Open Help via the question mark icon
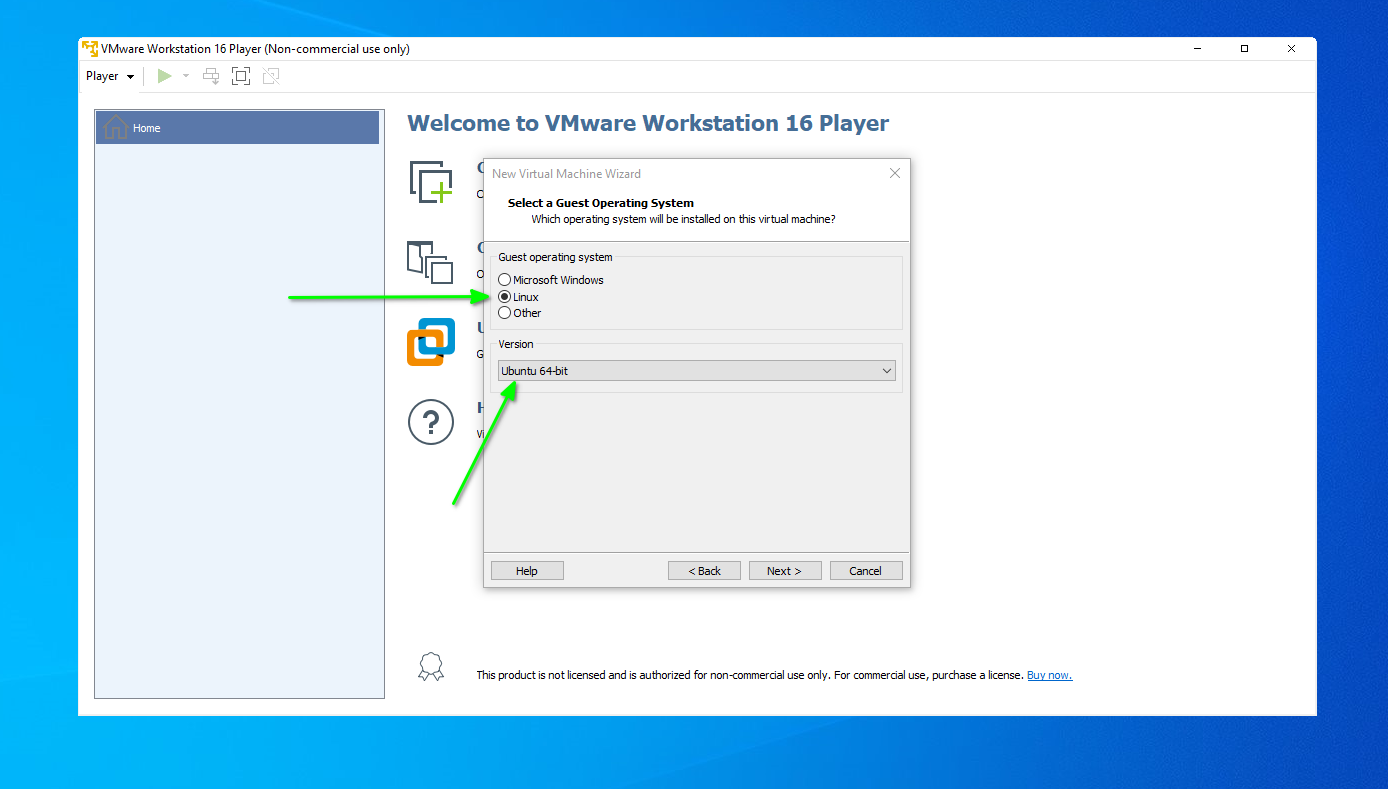 click(431, 422)
